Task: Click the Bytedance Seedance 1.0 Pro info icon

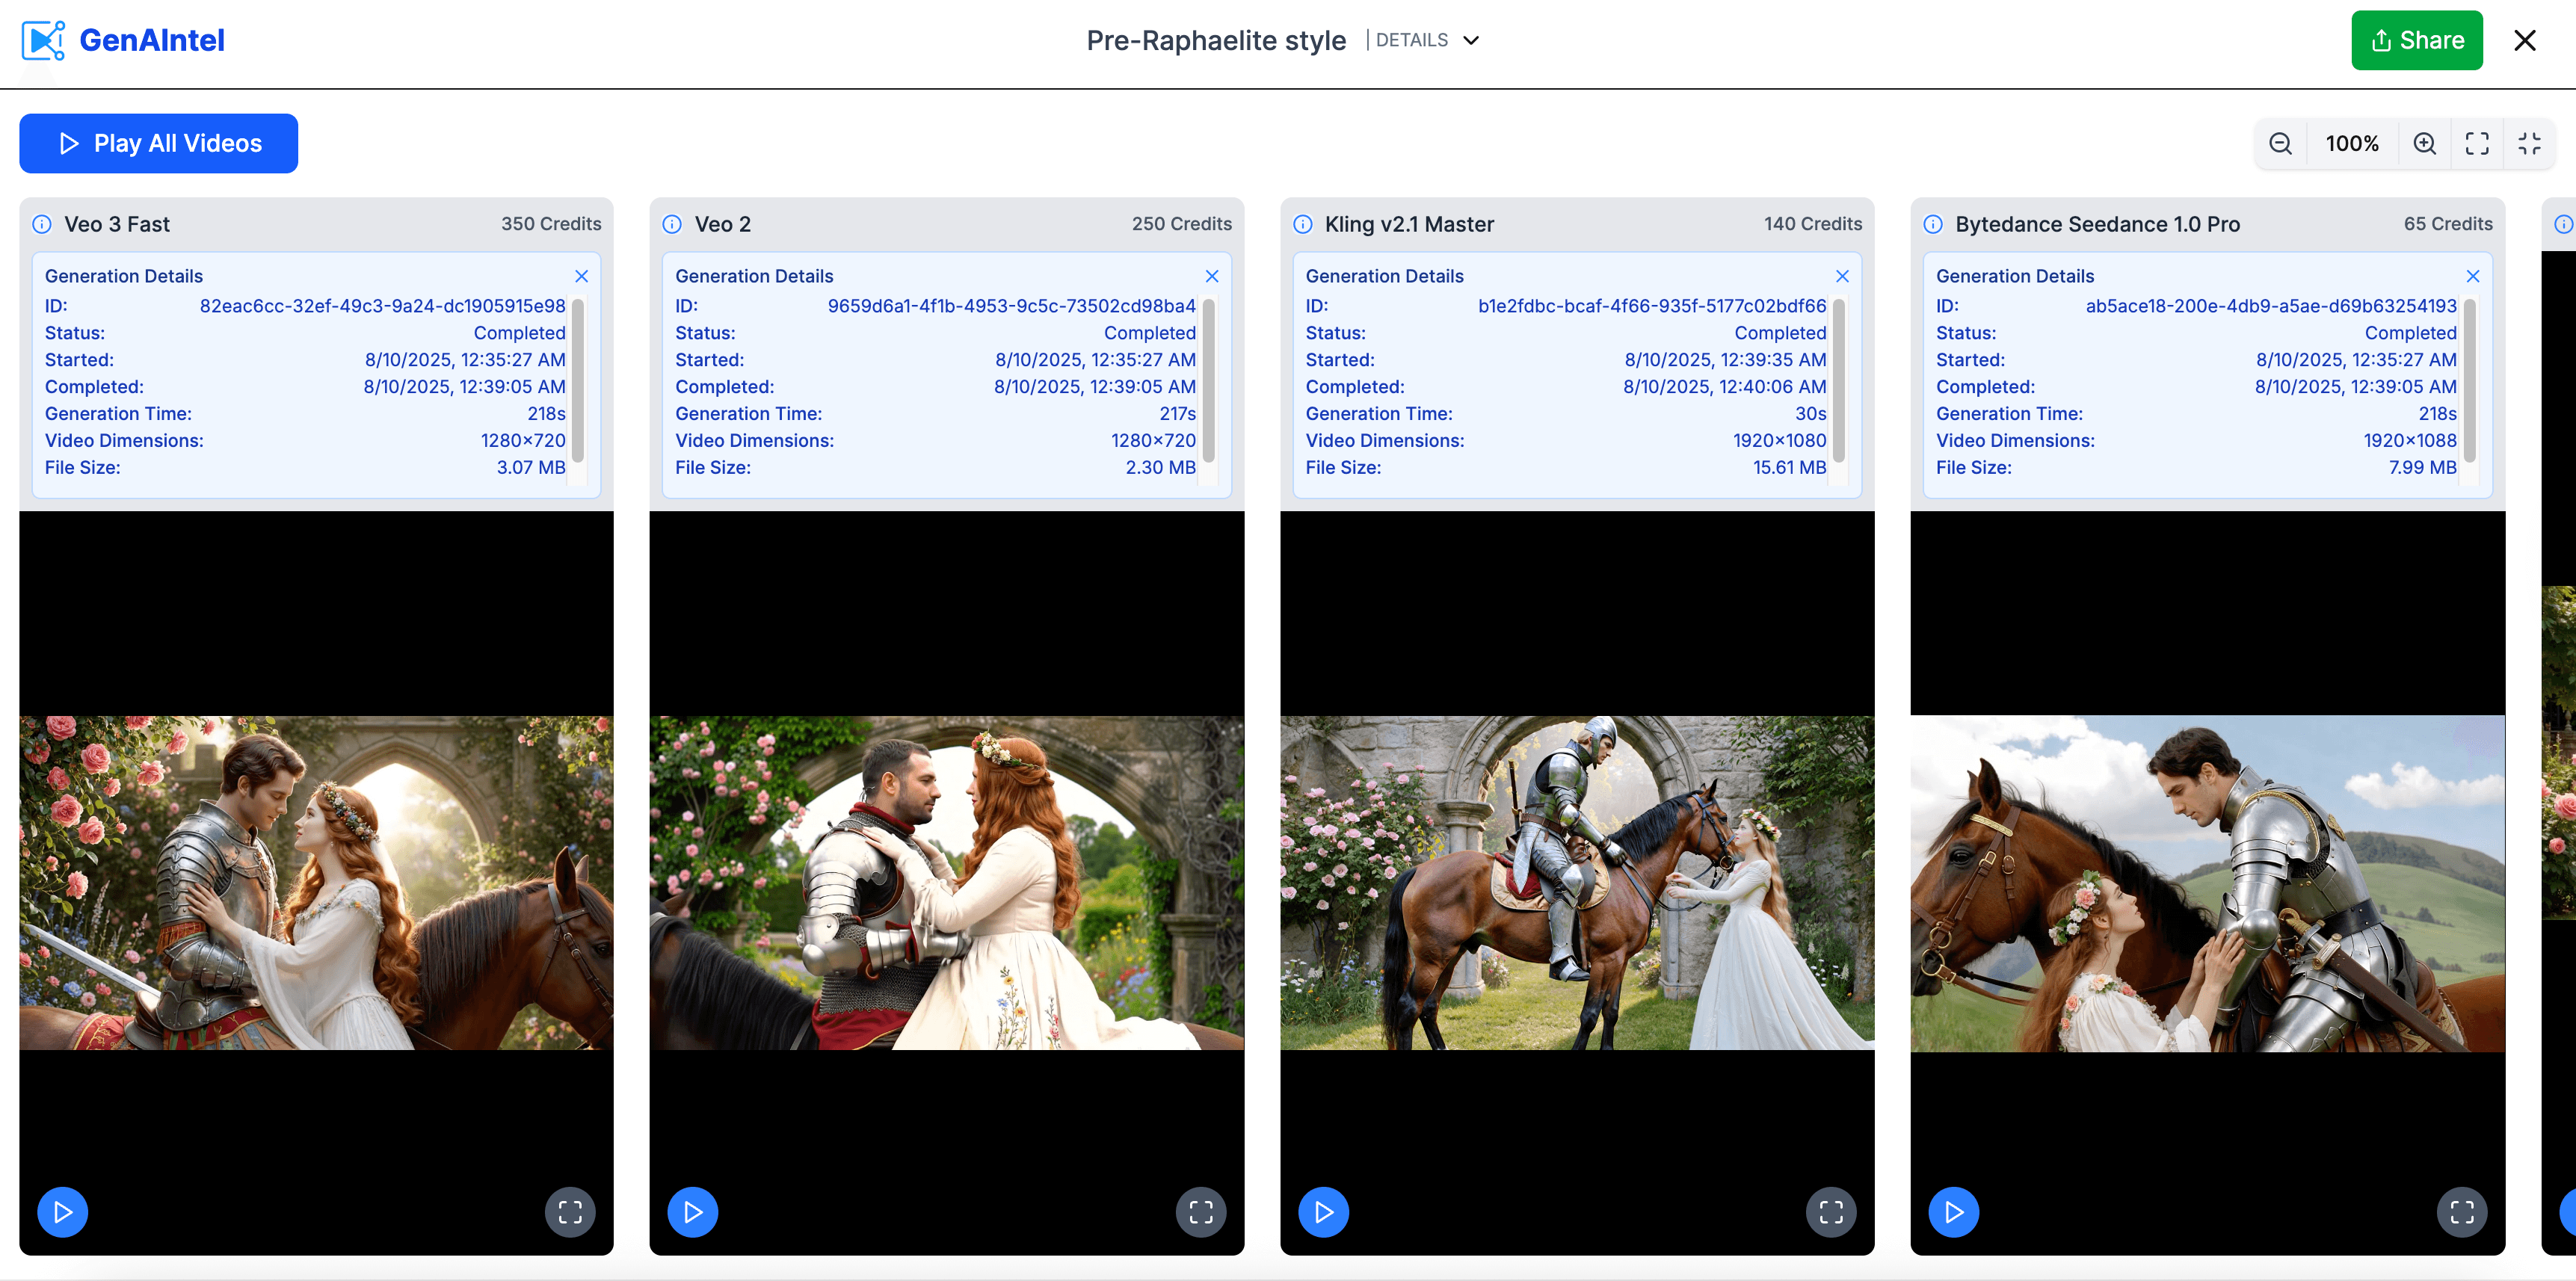Action: (1933, 224)
